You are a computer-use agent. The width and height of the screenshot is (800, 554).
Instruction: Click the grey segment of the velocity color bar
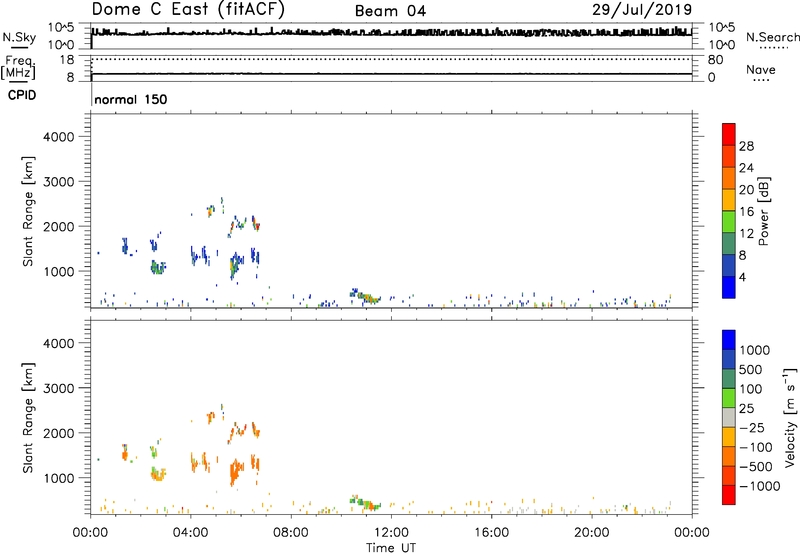729,418
